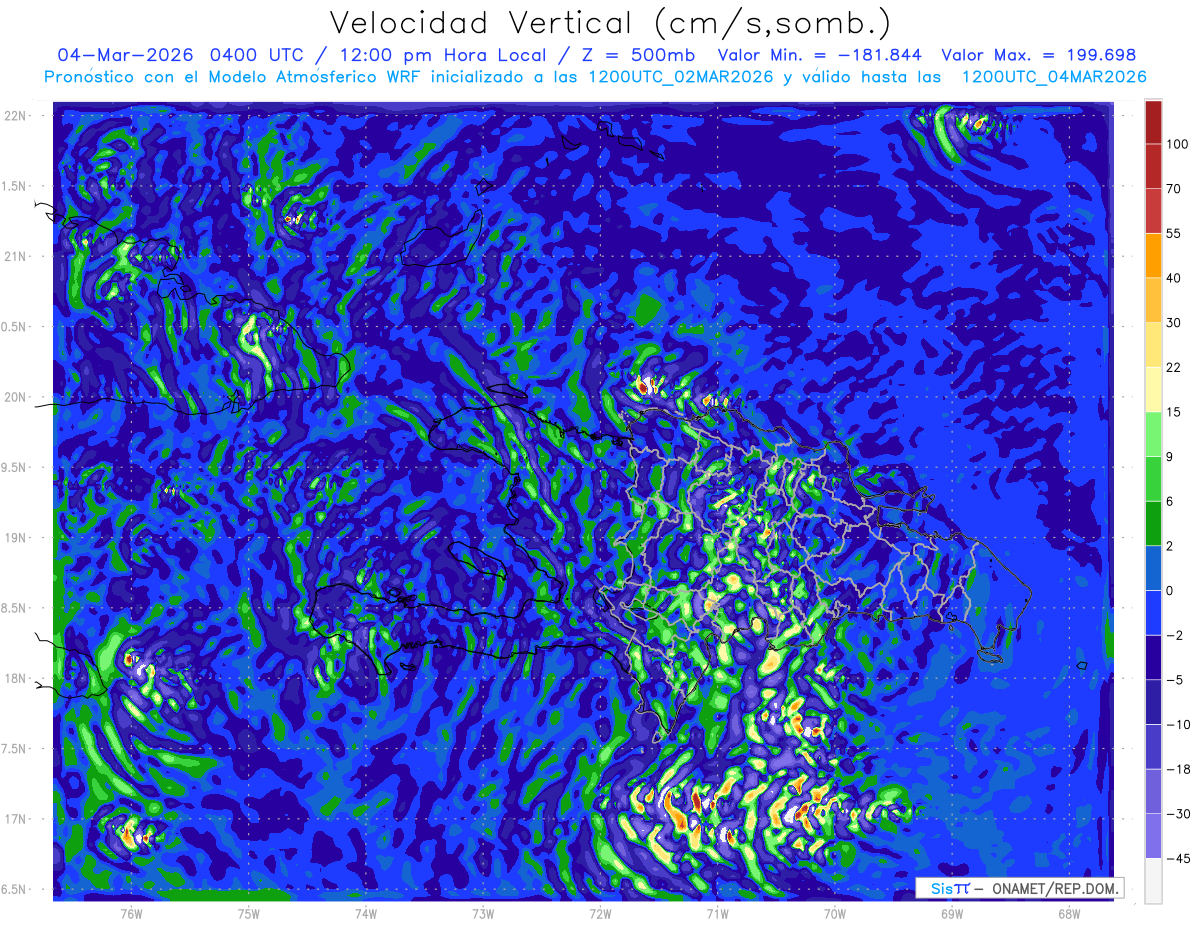Click the dark green legend segment between 6 and 2

tap(1153, 524)
